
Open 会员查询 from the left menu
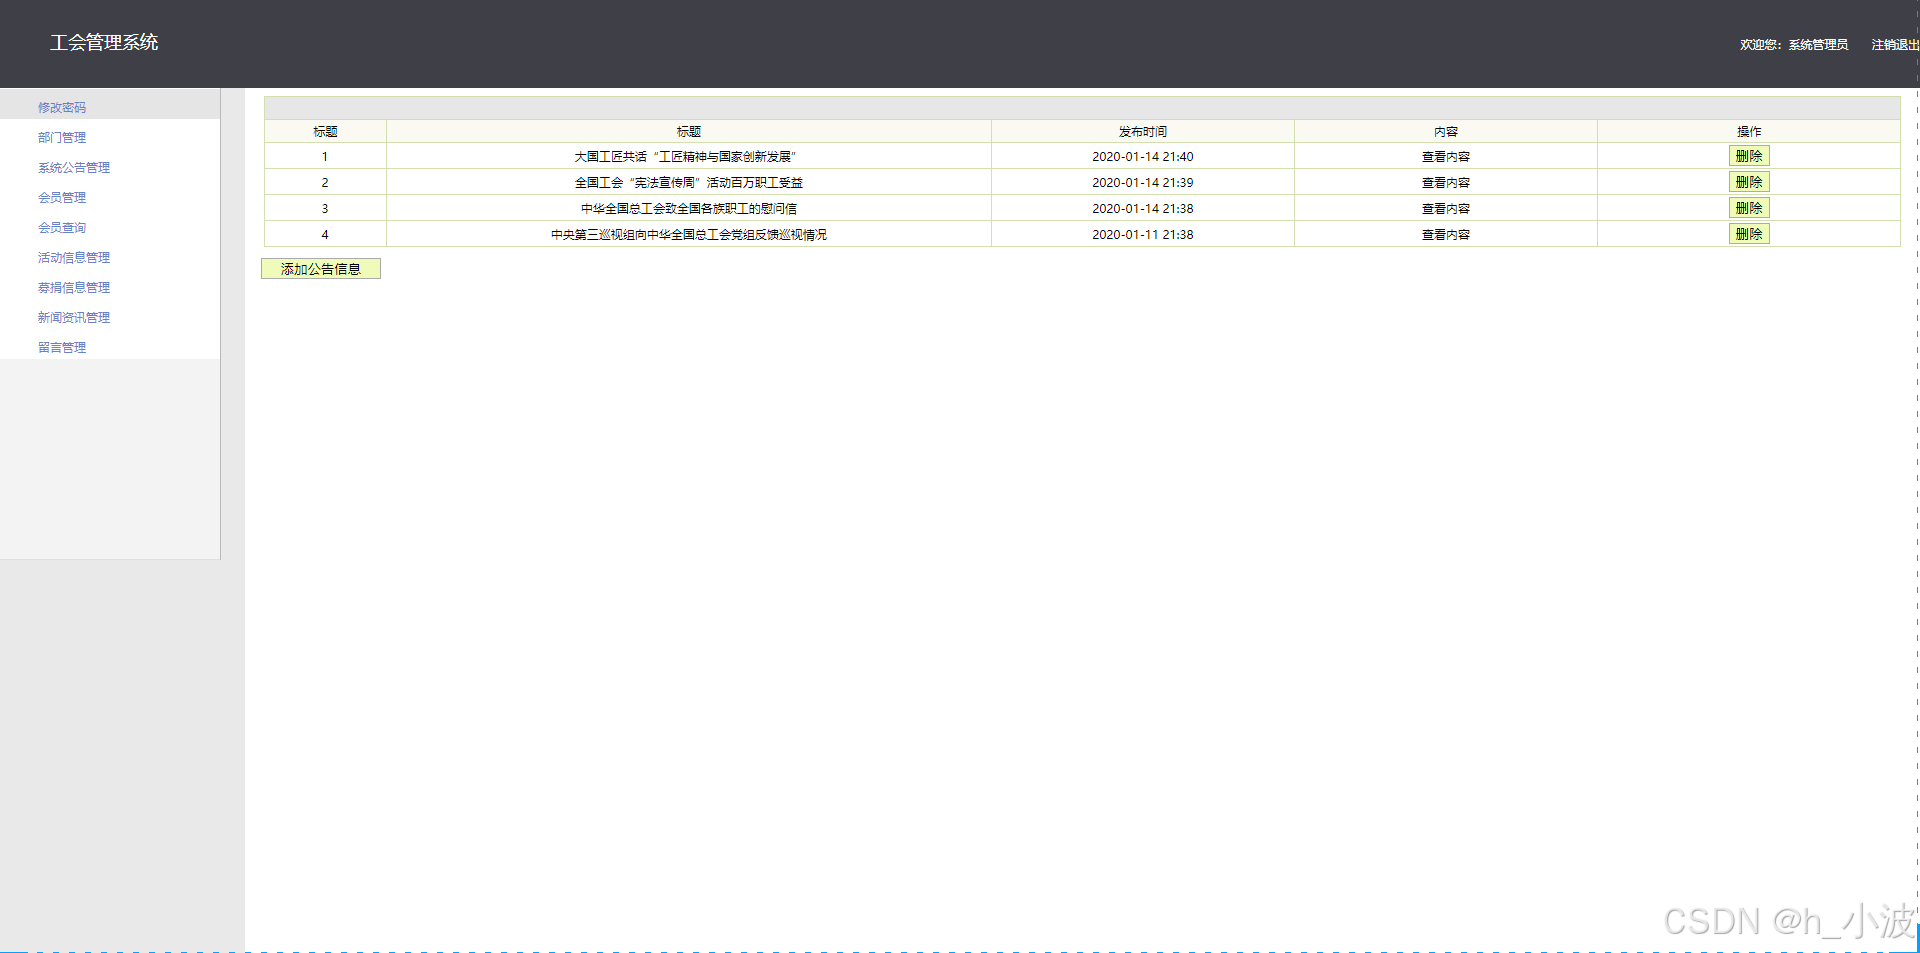(x=62, y=227)
